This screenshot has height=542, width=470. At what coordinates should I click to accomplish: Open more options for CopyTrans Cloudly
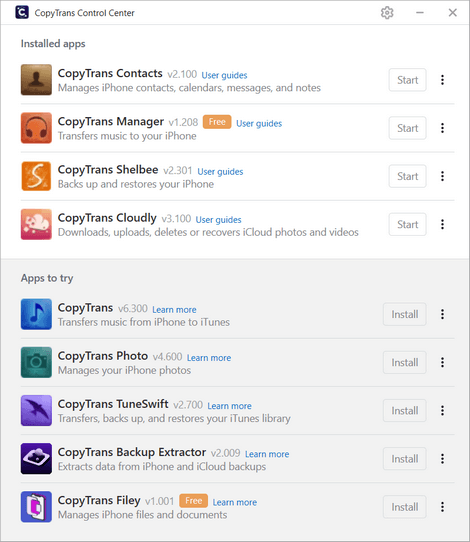point(442,224)
